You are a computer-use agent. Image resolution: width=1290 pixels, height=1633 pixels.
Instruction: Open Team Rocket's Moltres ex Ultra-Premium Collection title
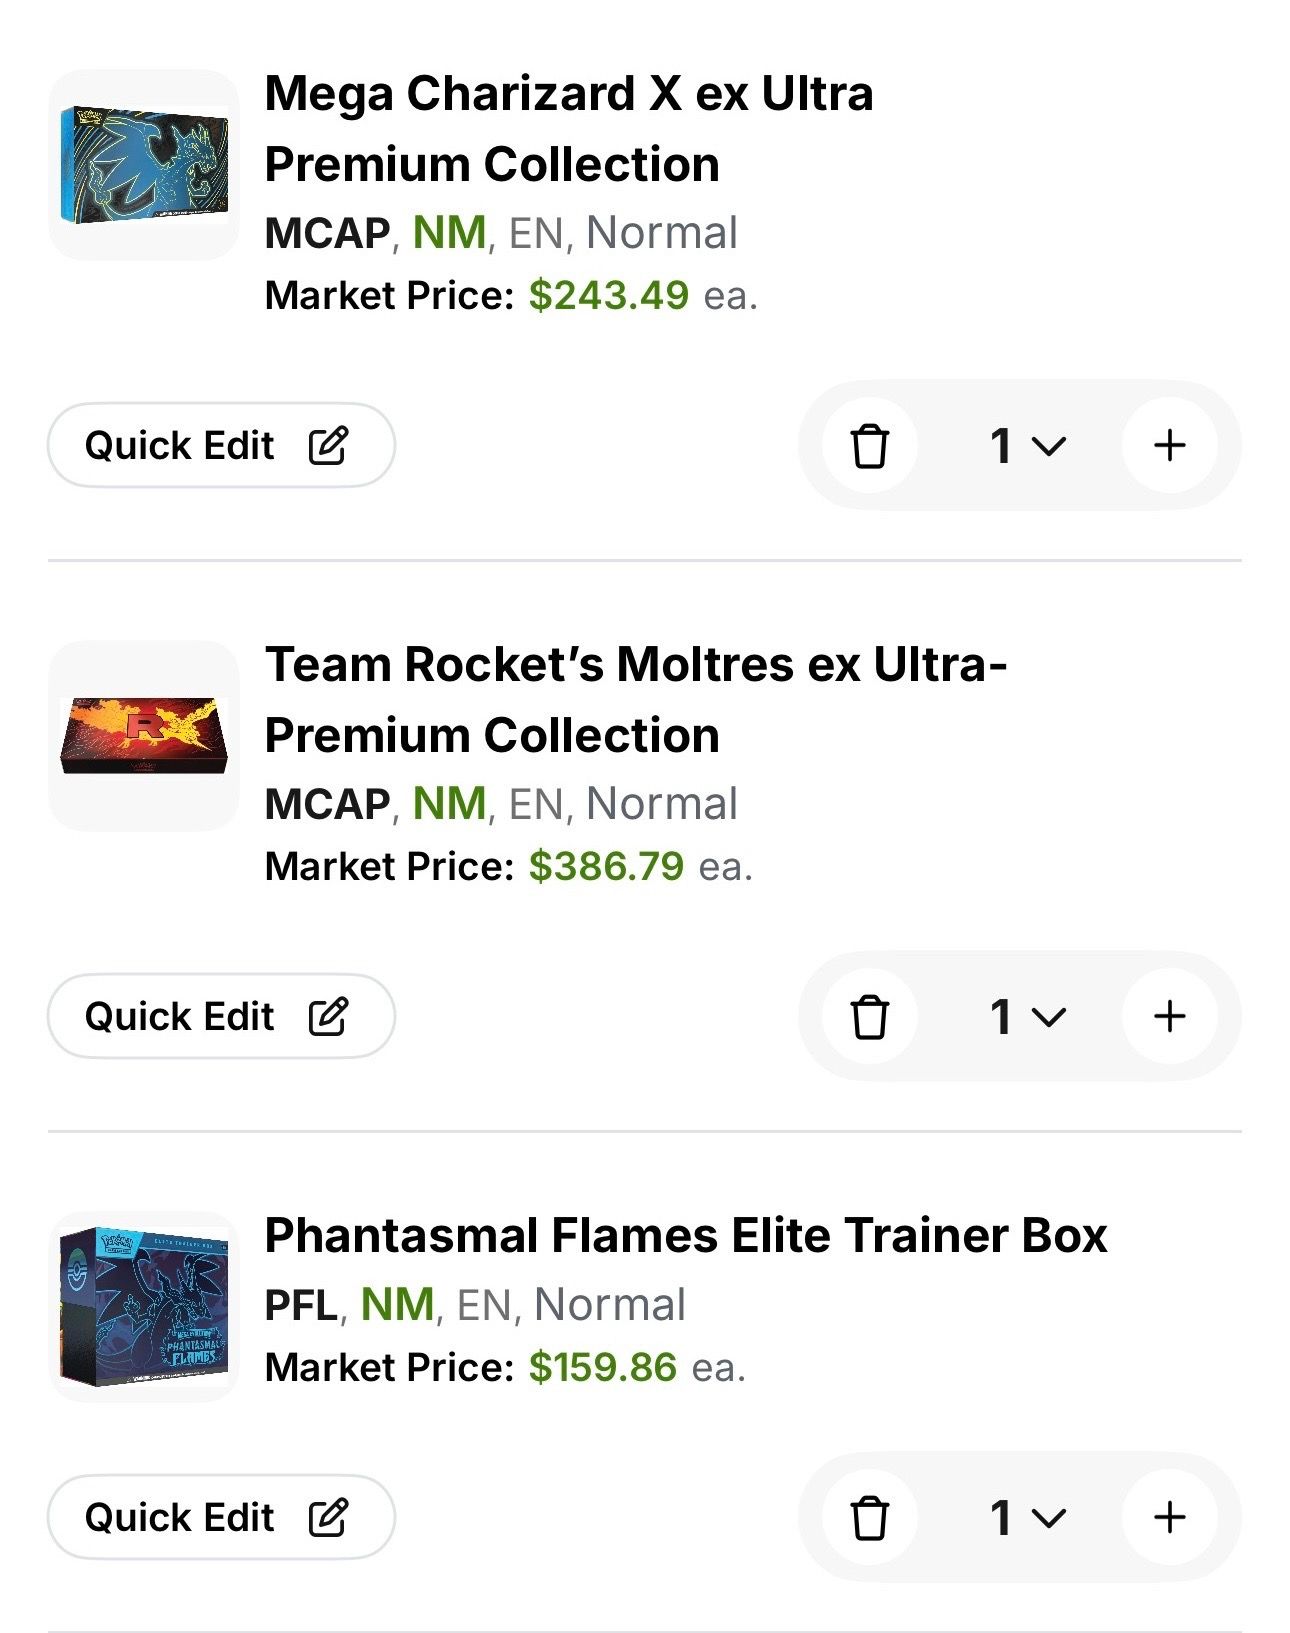636,700
